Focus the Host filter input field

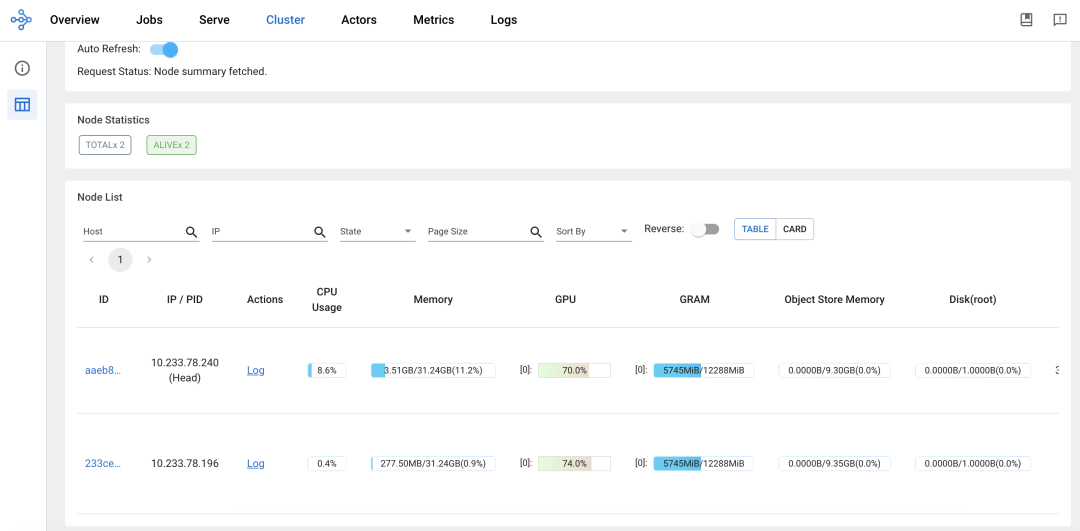coord(130,232)
